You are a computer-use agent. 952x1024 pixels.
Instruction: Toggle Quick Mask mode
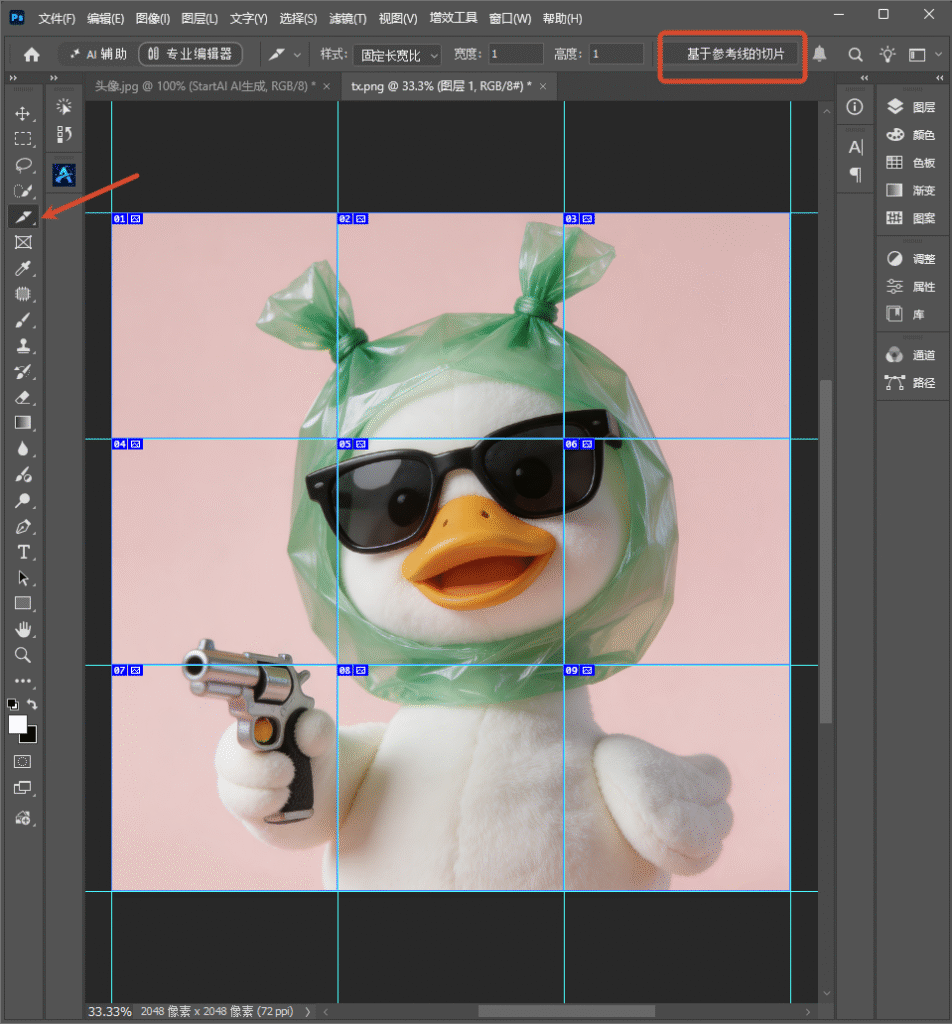(x=23, y=761)
